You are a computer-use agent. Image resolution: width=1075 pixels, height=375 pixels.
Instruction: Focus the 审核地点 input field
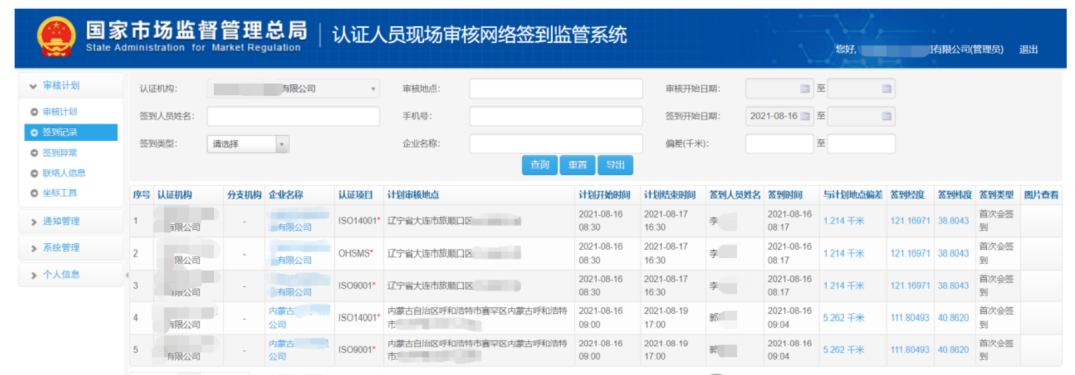point(556,88)
